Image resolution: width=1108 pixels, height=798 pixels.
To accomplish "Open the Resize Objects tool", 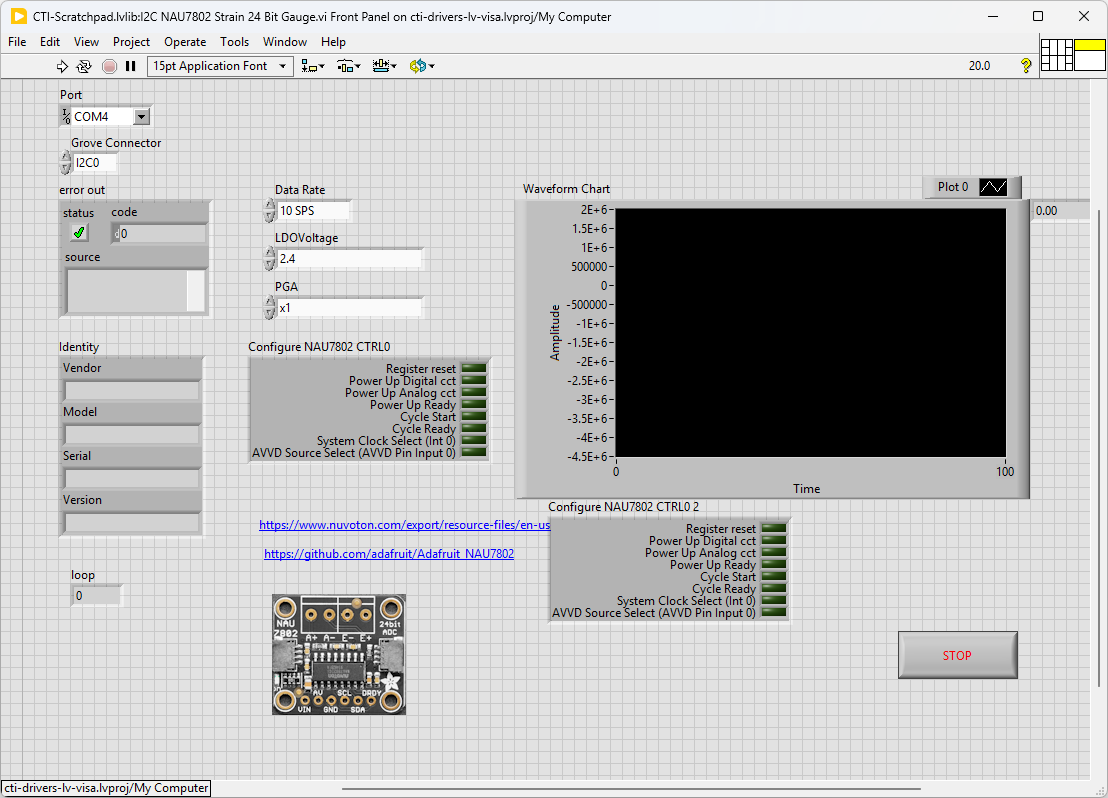I will 384,66.
